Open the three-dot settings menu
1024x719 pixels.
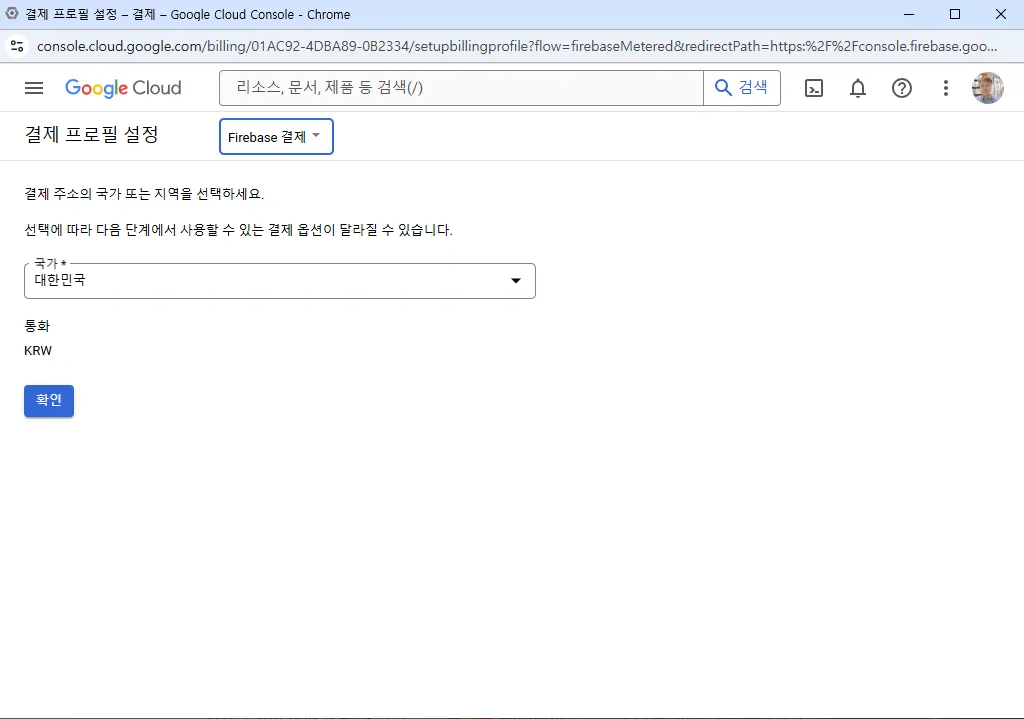pyautogui.click(x=946, y=88)
